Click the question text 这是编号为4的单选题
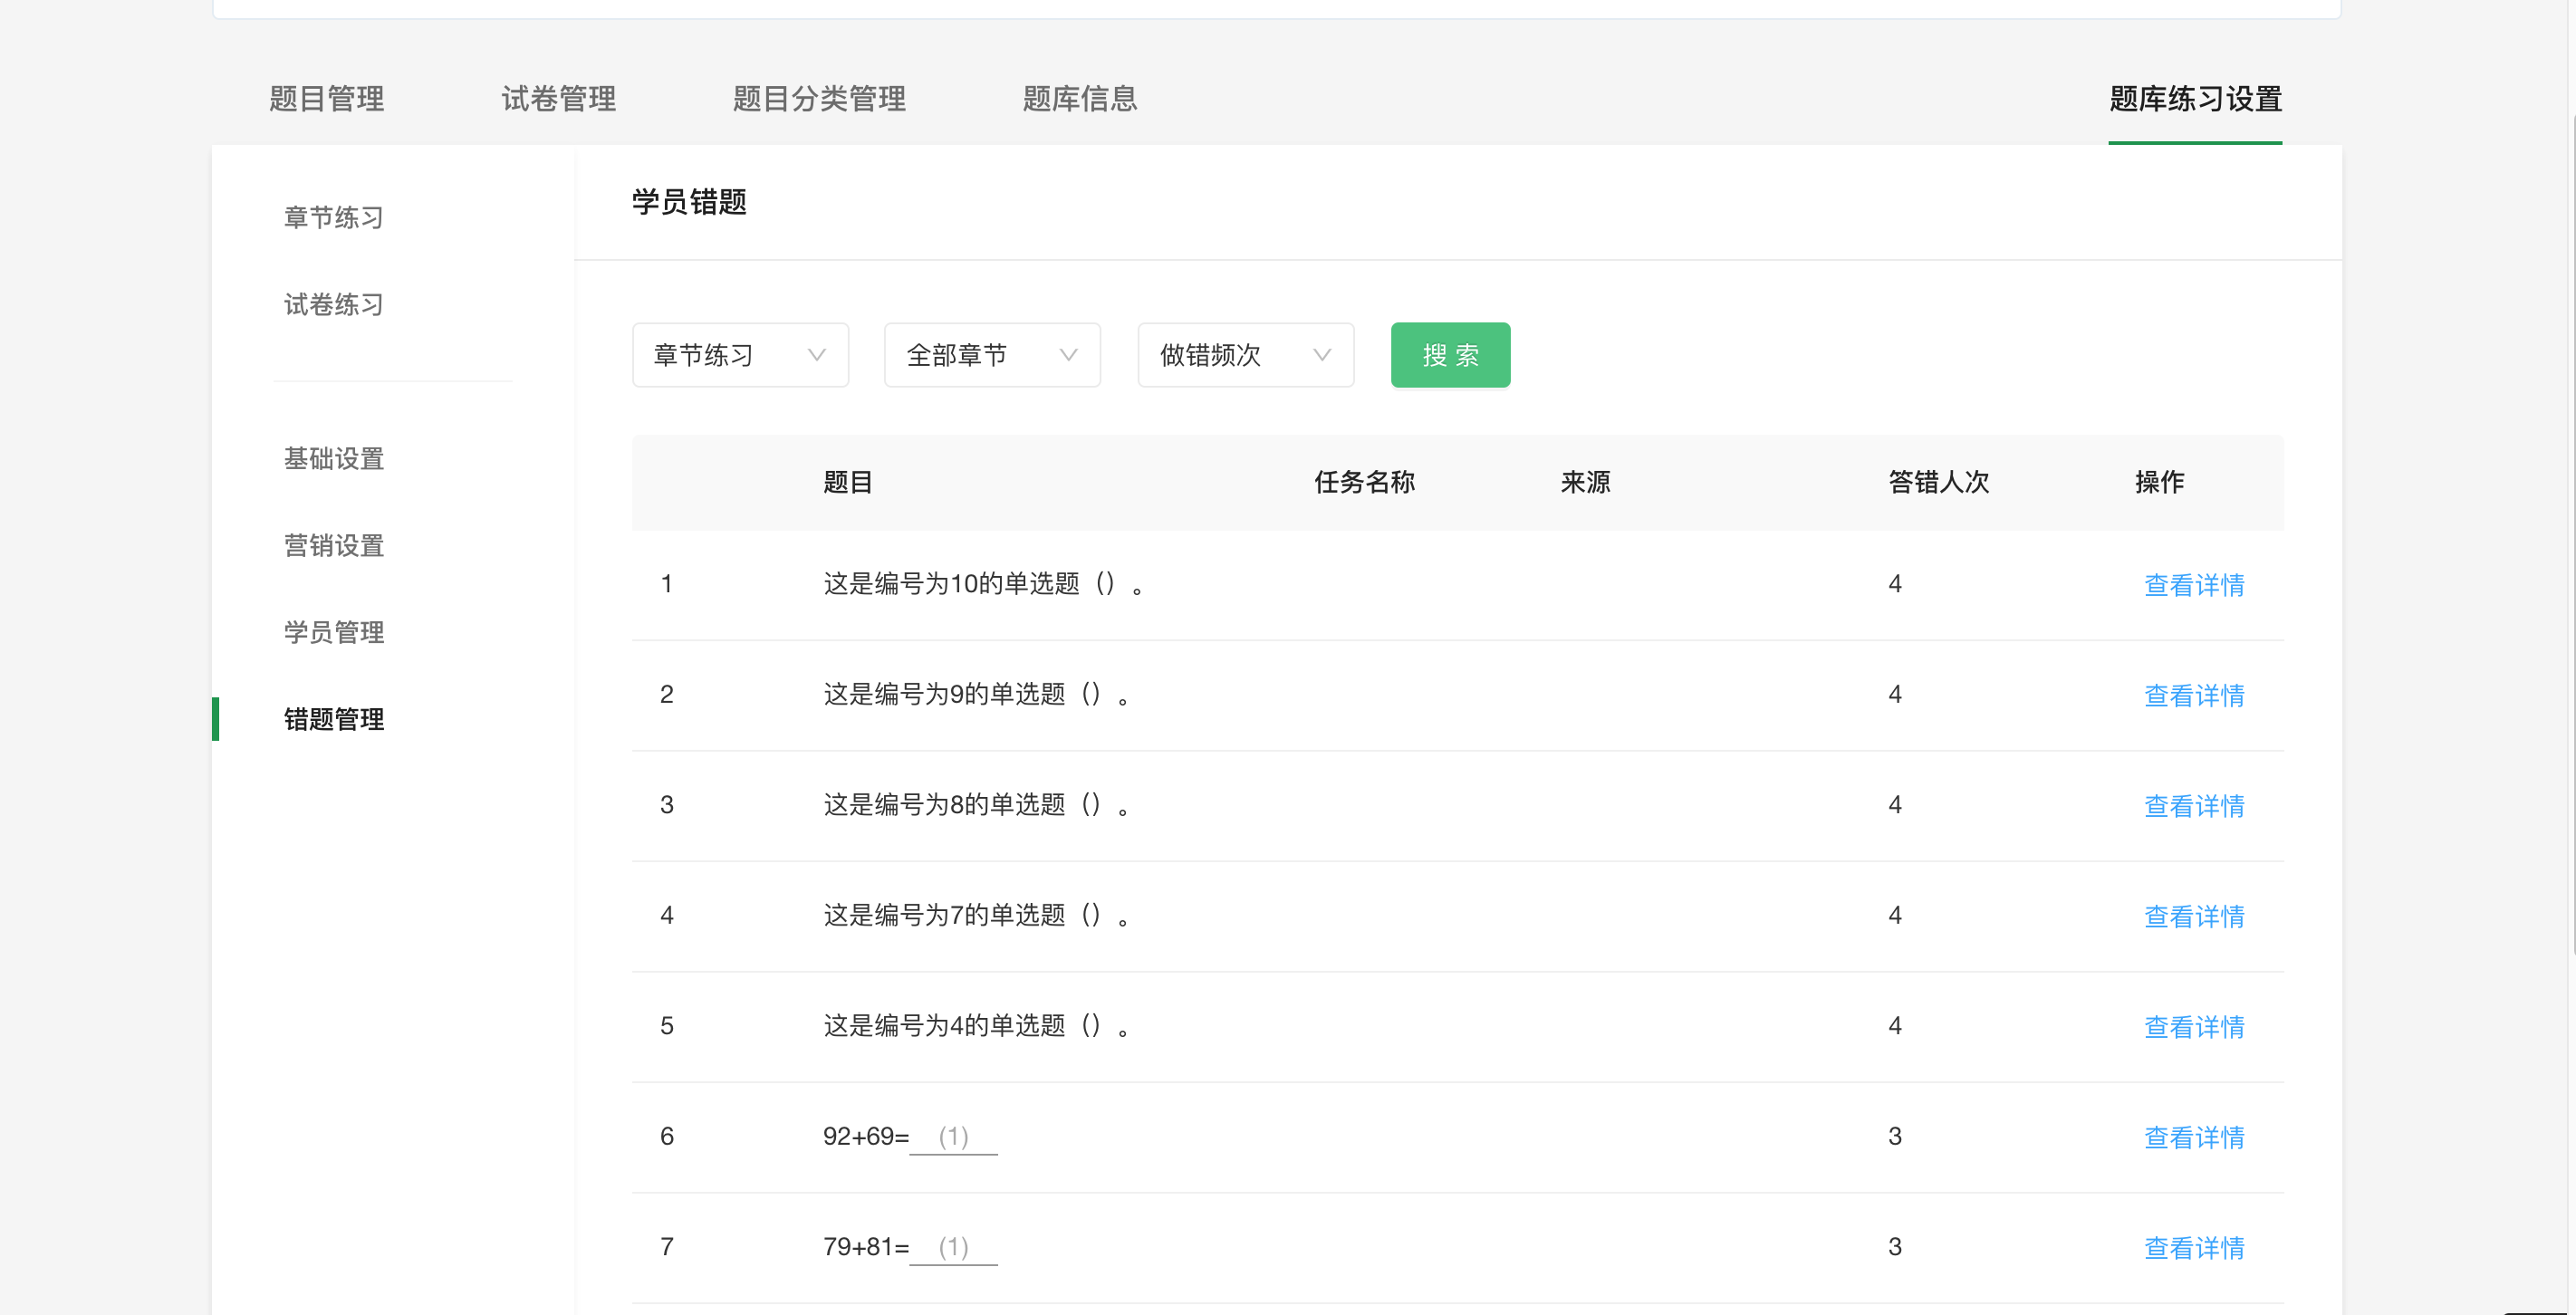This screenshot has height=1315, width=2576. point(976,1026)
